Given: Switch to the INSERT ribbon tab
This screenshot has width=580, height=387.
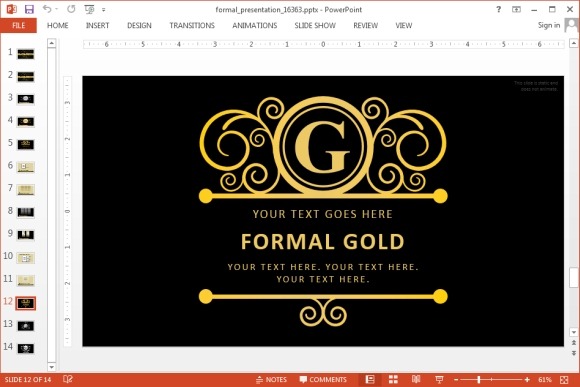Looking at the screenshot, I should pos(97,26).
